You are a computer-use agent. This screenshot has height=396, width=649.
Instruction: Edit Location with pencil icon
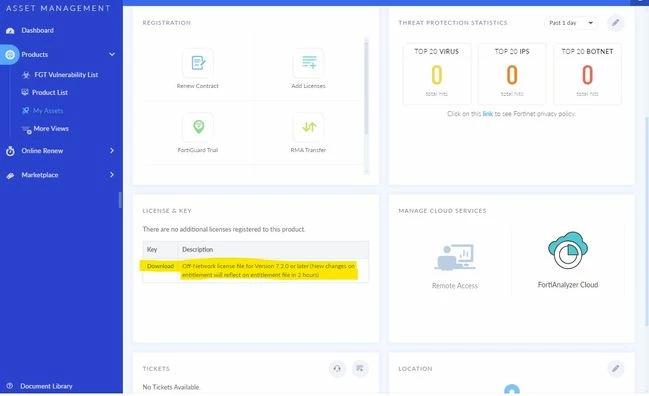tap(615, 368)
